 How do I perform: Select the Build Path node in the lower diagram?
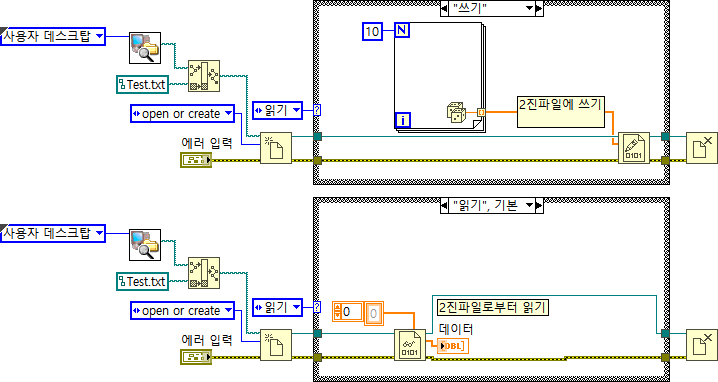point(204,273)
